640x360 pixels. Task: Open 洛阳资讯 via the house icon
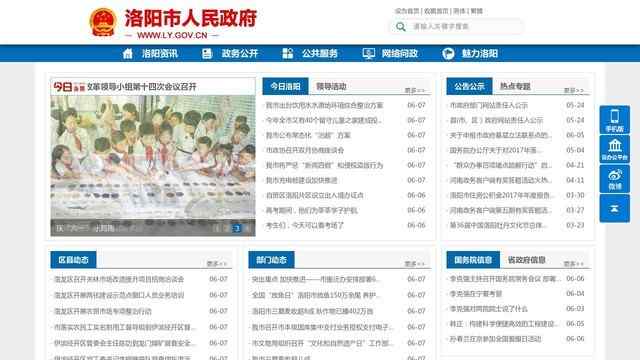tap(128, 53)
